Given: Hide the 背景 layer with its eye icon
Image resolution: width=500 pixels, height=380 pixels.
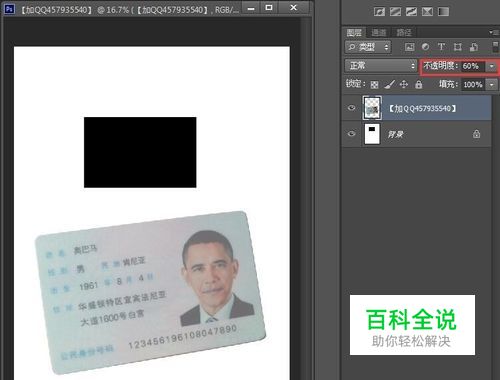Looking at the screenshot, I should pos(351,134).
